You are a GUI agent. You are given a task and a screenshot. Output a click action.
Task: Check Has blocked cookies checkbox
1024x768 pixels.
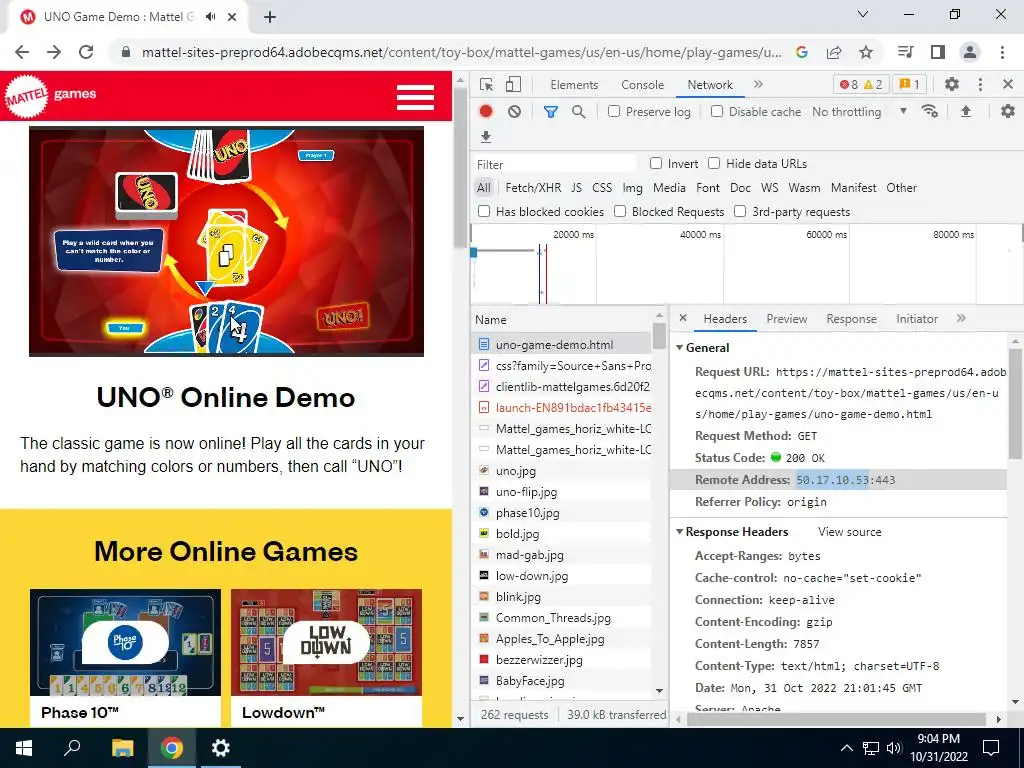tap(484, 211)
